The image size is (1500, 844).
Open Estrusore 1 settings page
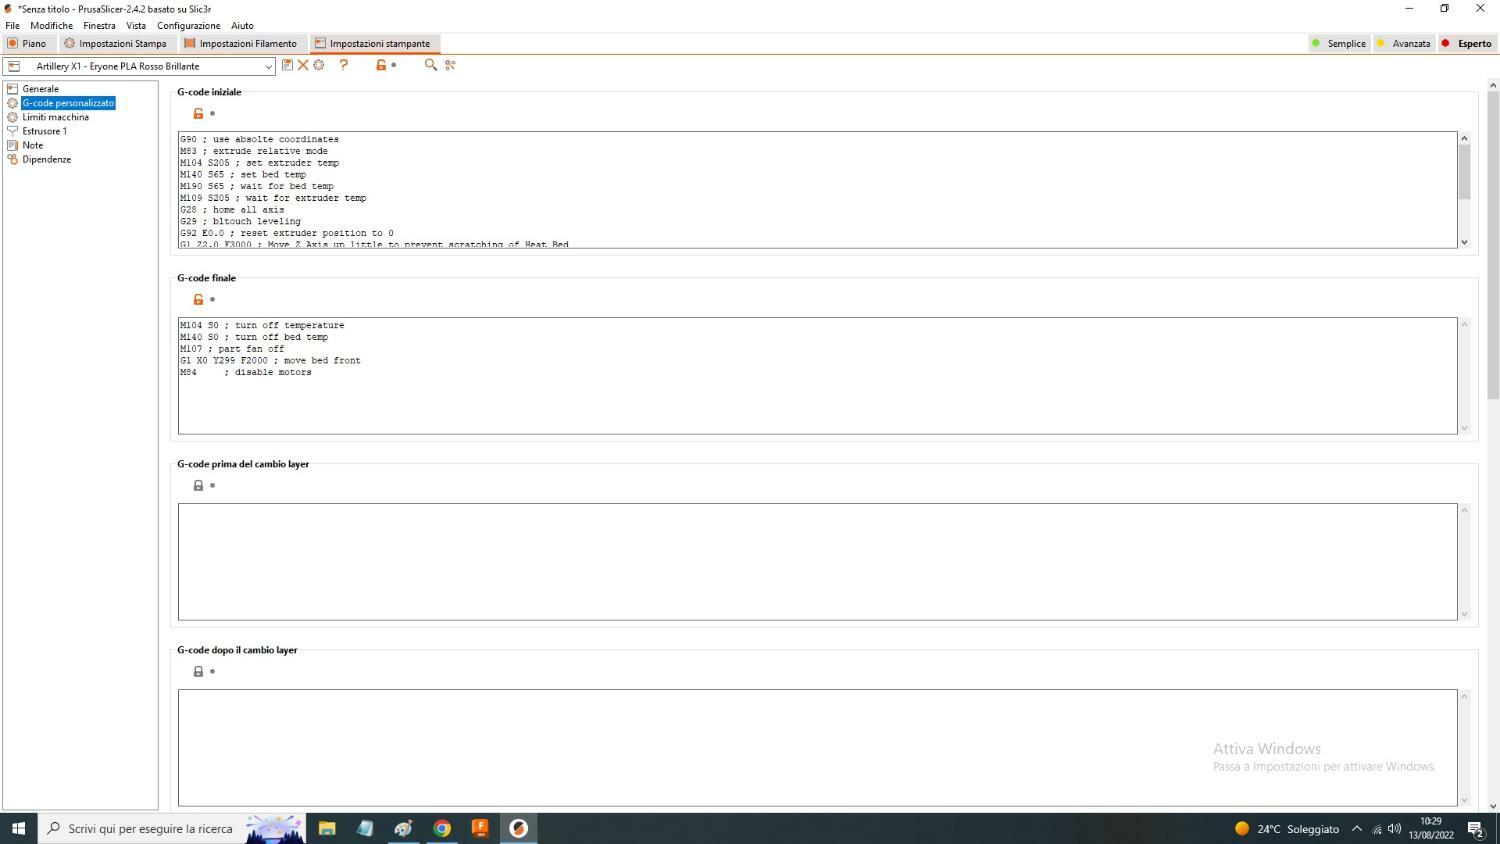tap(44, 131)
